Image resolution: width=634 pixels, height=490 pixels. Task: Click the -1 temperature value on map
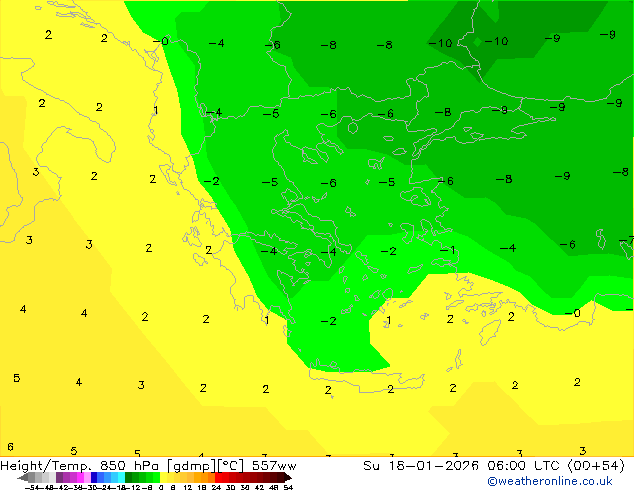coord(448,250)
